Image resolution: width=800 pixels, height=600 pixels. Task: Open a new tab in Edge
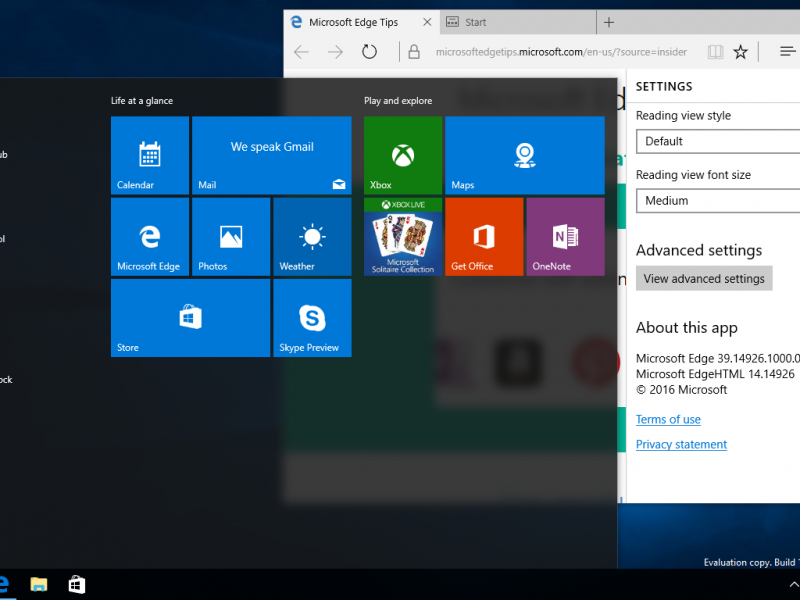pyautogui.click(x=609, y=22)
